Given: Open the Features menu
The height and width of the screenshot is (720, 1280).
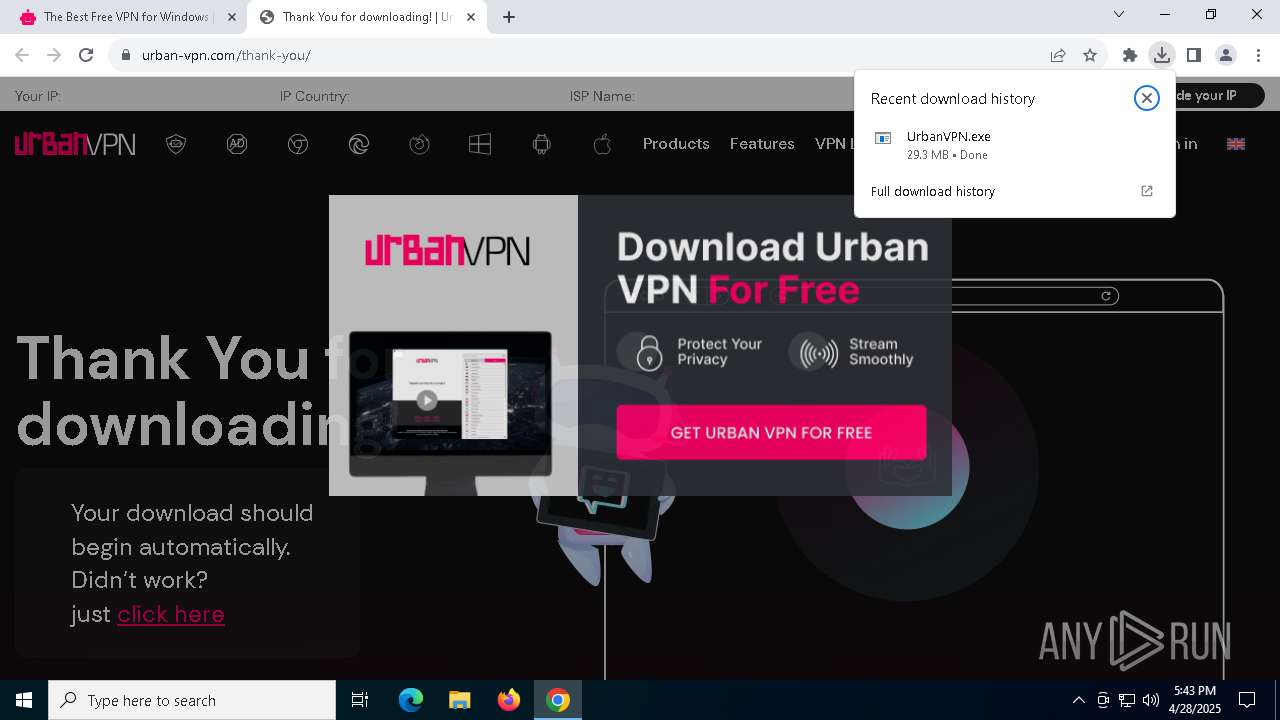Looking at the screenshot, I should coord(762,144).
